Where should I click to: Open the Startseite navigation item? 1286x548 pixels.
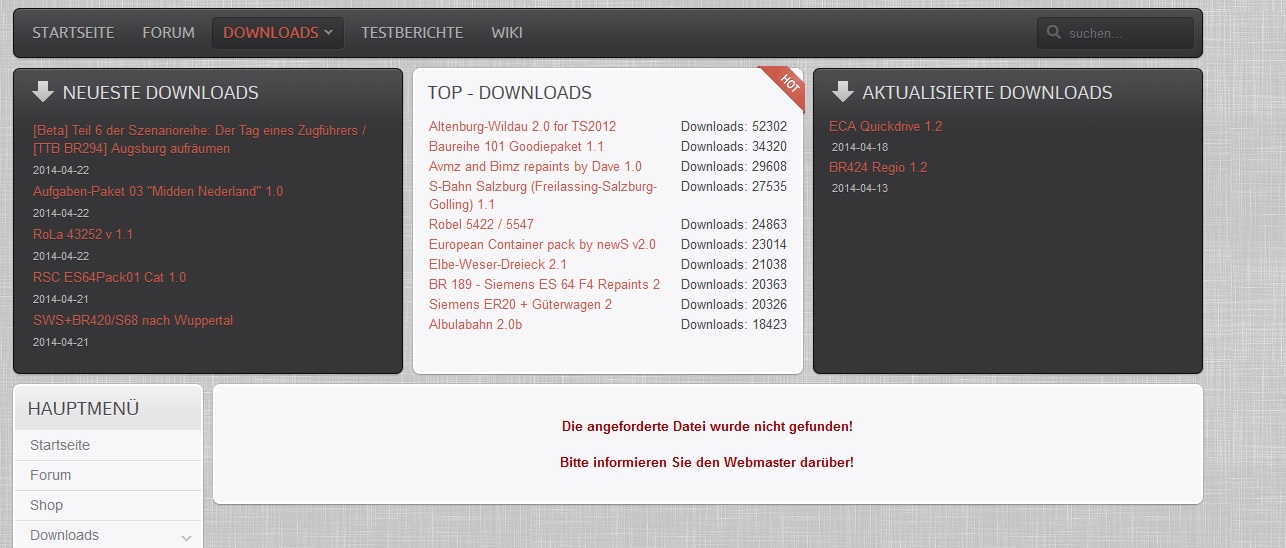pos(73,33)
